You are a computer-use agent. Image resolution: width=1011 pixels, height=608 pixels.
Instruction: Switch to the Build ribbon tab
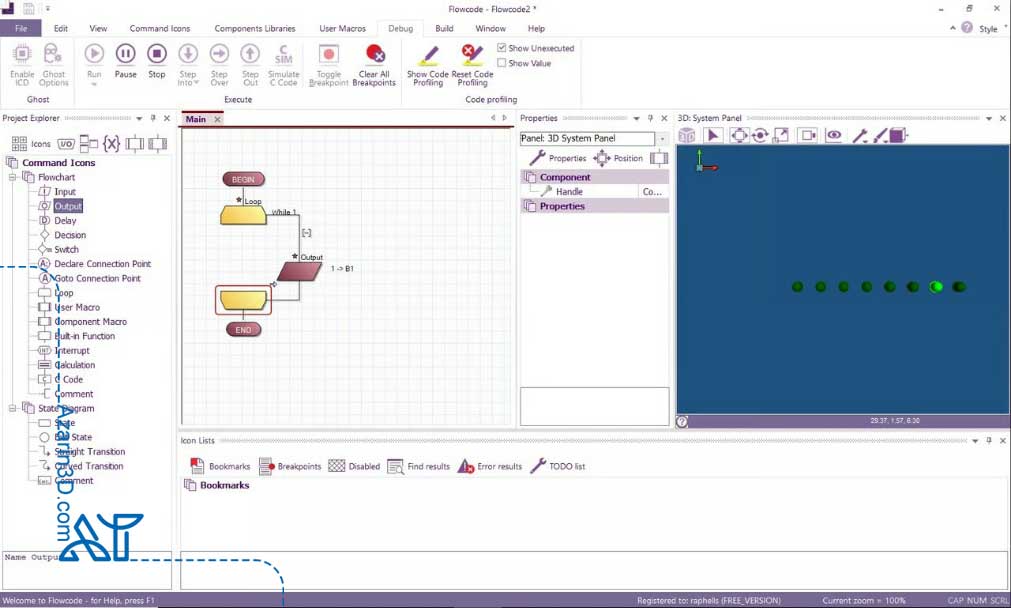[x=444, y=29]
